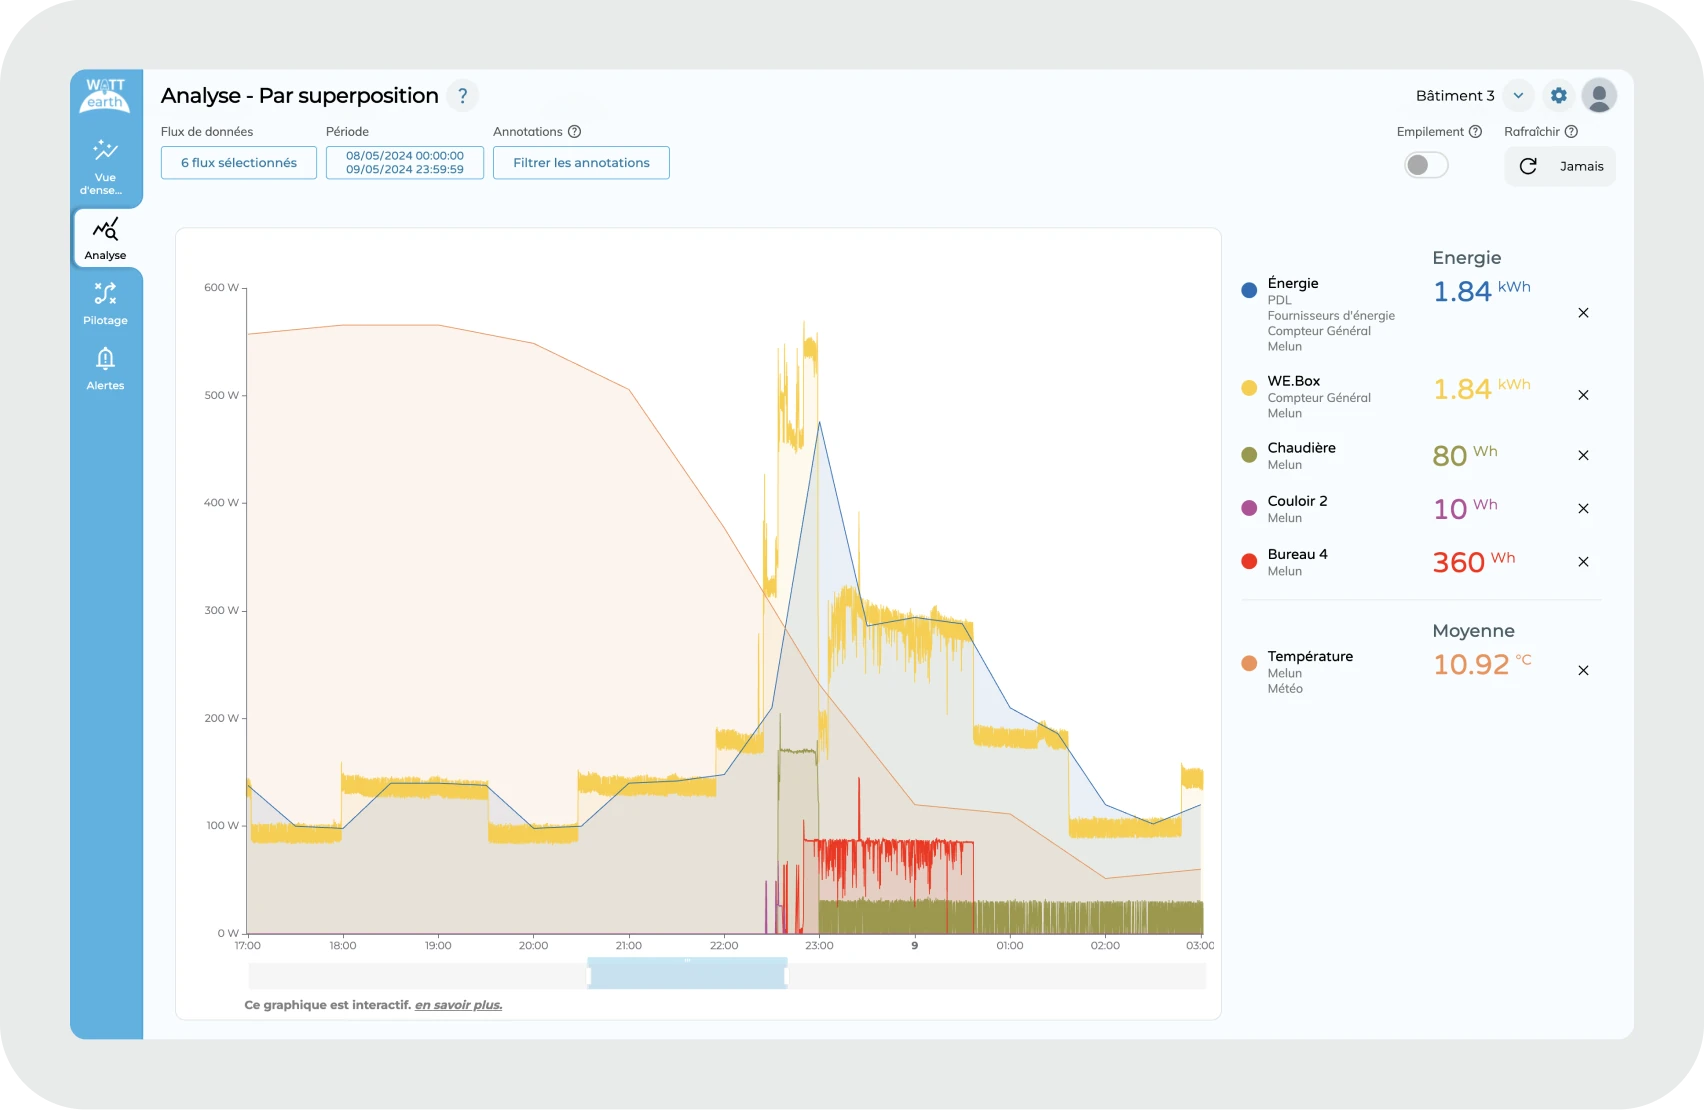Click the yellow WE.Box color dot
Viewport: 1704px width, 1110px height.
click(1249, 388)
